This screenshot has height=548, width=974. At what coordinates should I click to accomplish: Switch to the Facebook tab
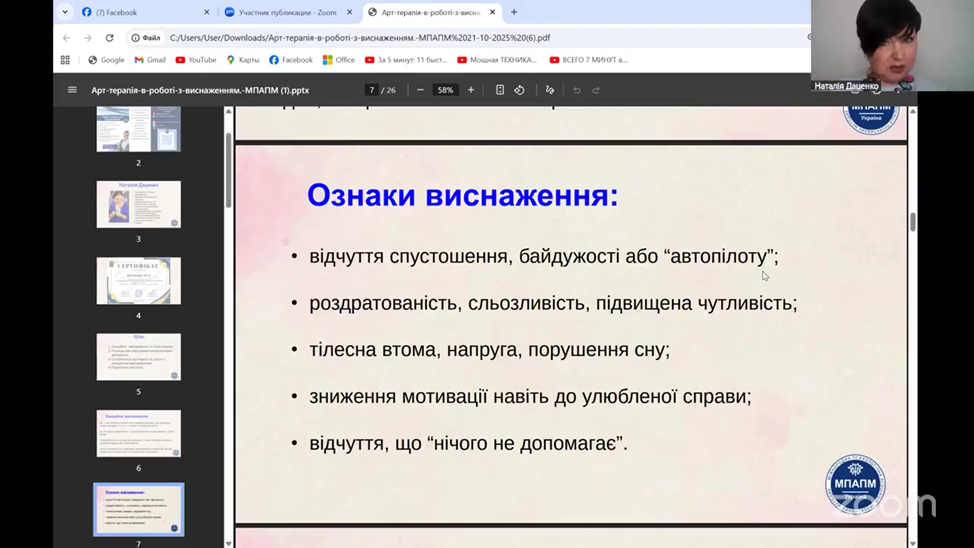(140, 12)
